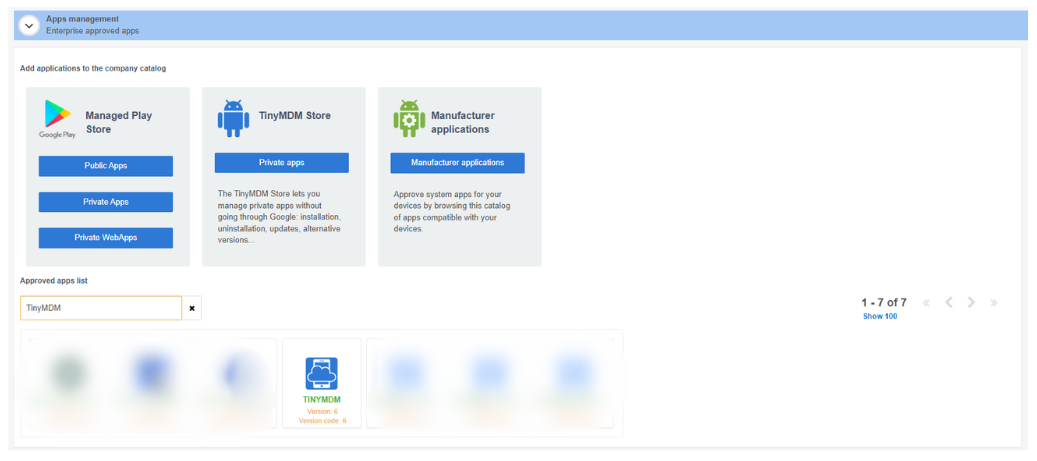Open the Manufacturer applications button
The image size is (1037, 461).
click(x=458, y=163)
